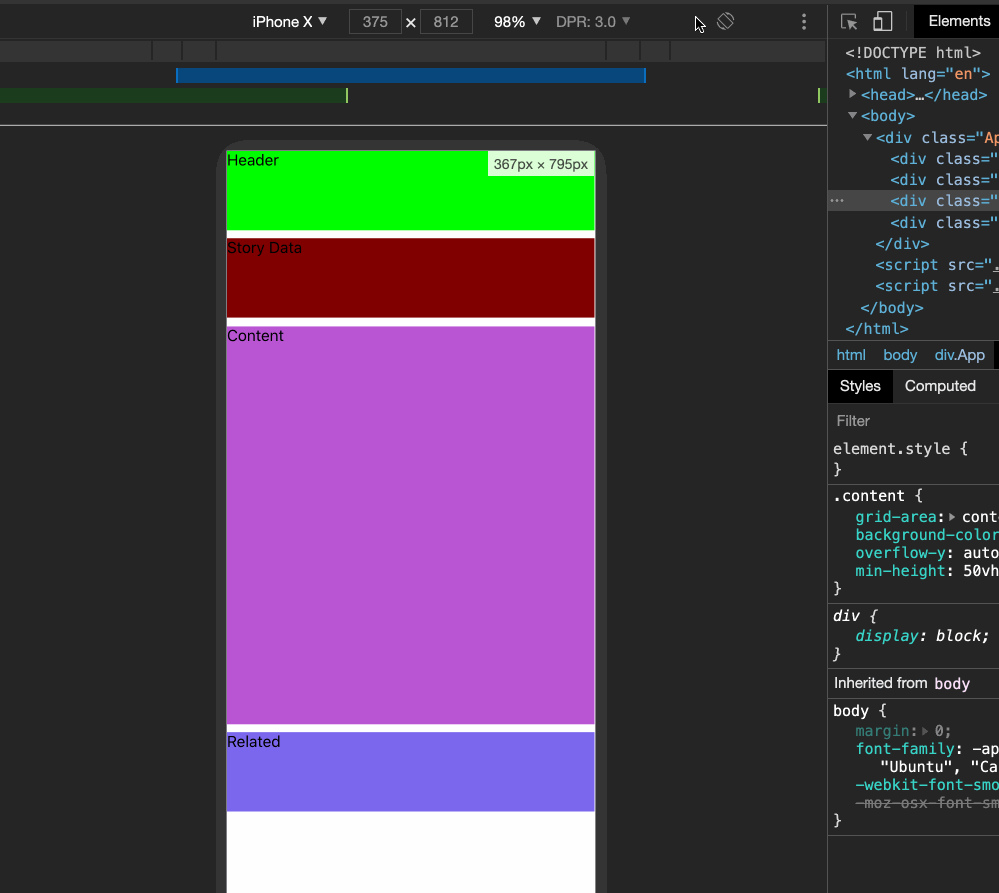Click the width field showing 375

[375, 22]
